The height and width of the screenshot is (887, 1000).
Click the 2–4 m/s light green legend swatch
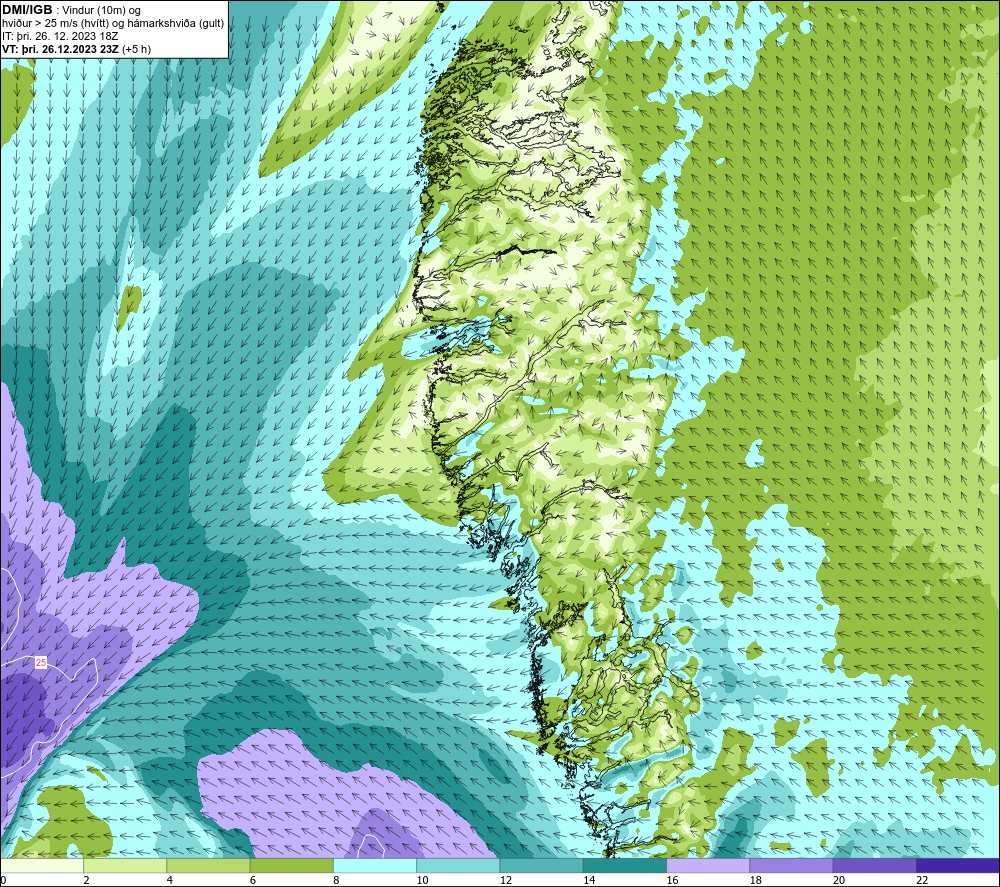pyautogui.click(x=125, y=865)
